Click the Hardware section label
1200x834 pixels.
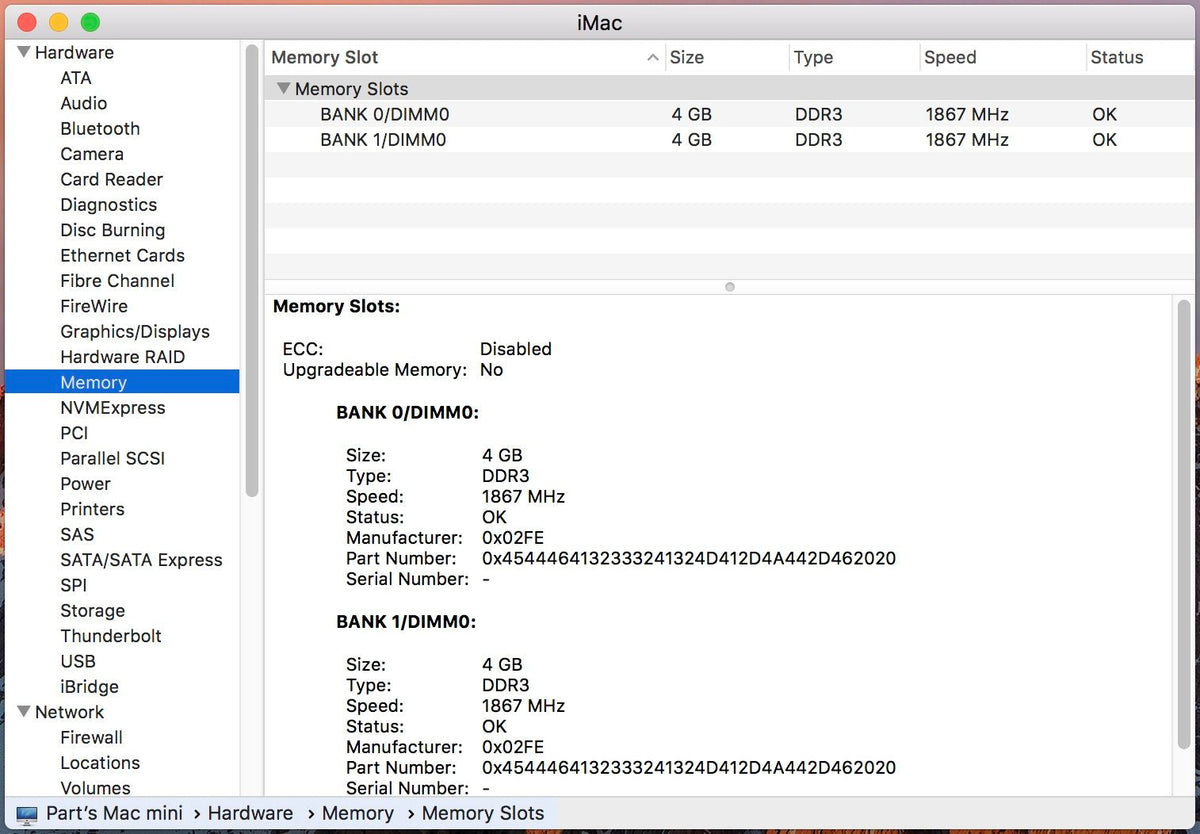pyautogui.click(x=74, y=53)
